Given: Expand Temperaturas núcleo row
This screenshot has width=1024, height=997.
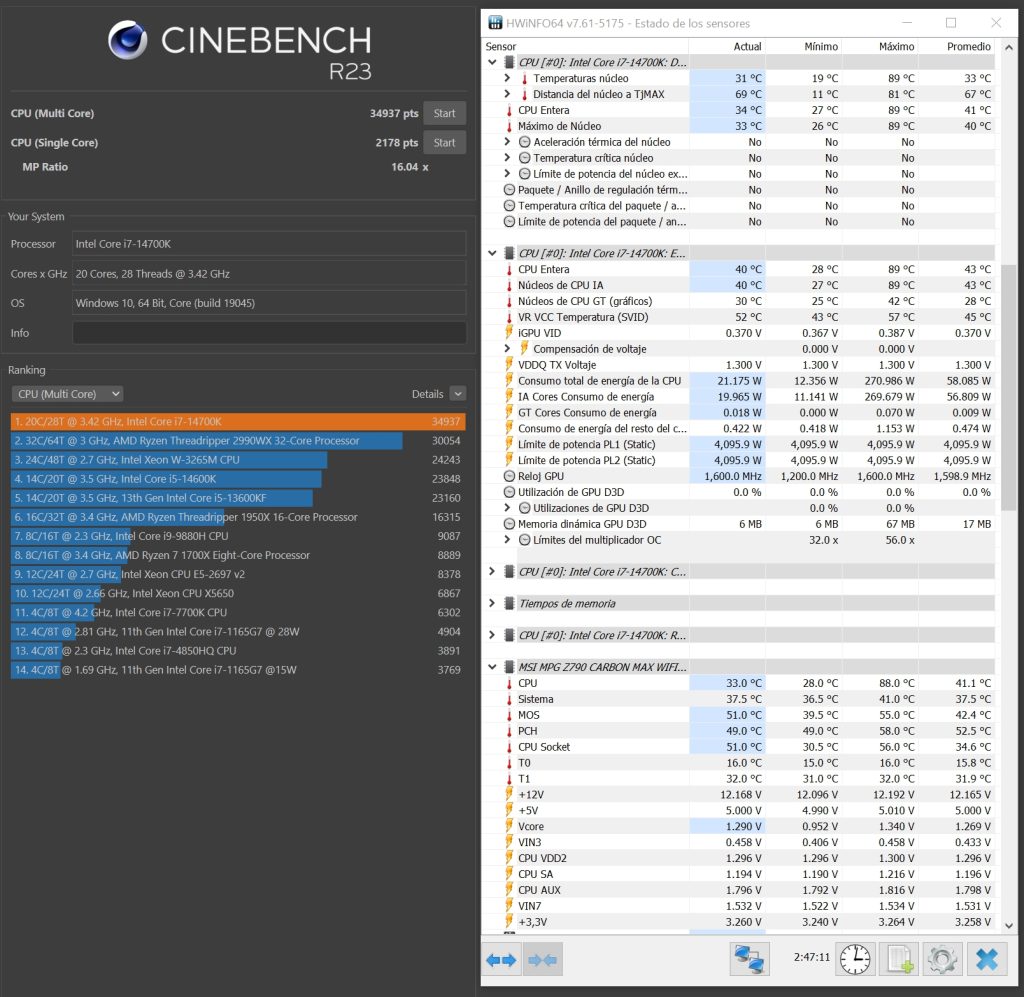Looking at the screenshot, I should pos(507,78).
